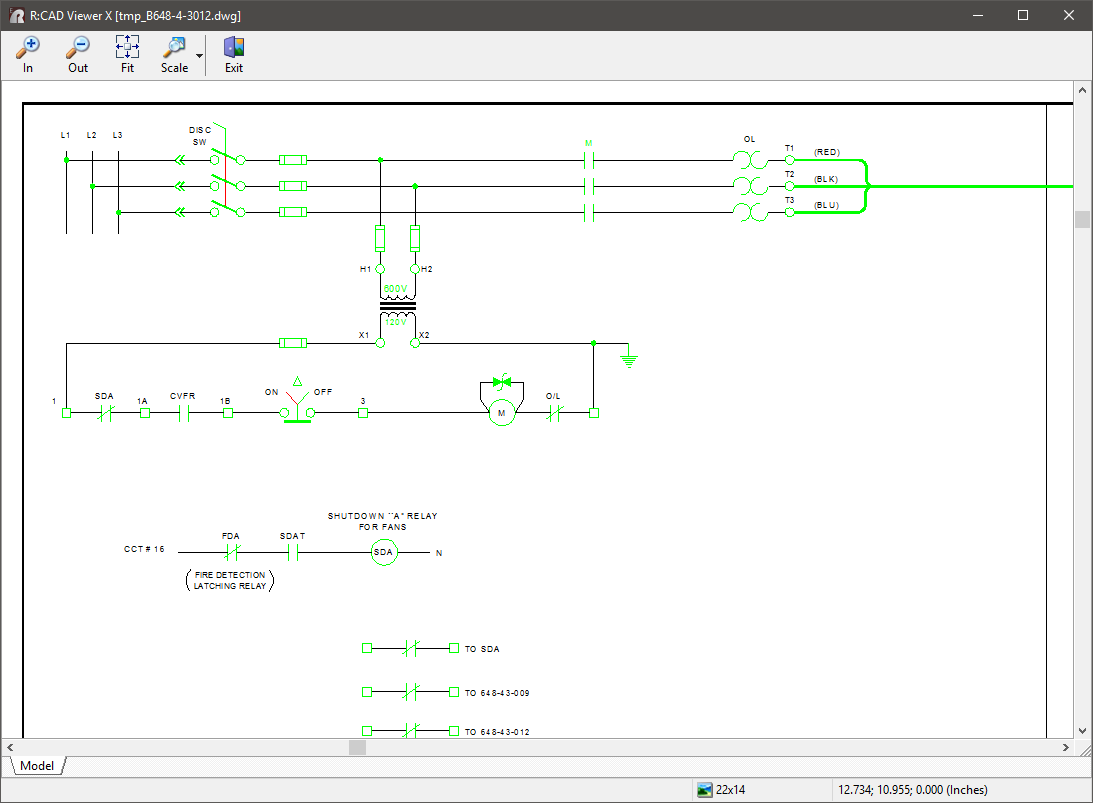Image resolution: width=1093 pixels, height=803 pixels.
Task: Click the SDA relay coil circle
Action: click(x=385, y=552)
